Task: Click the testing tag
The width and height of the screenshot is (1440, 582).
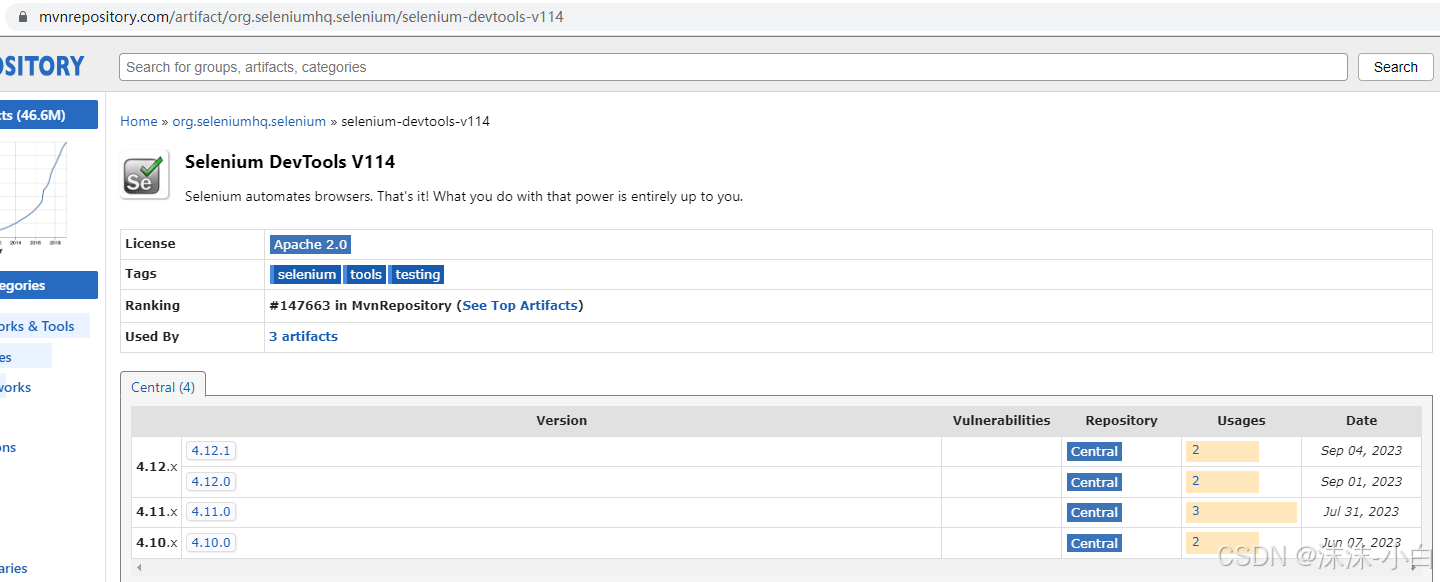Action: [x=417, y=274]
